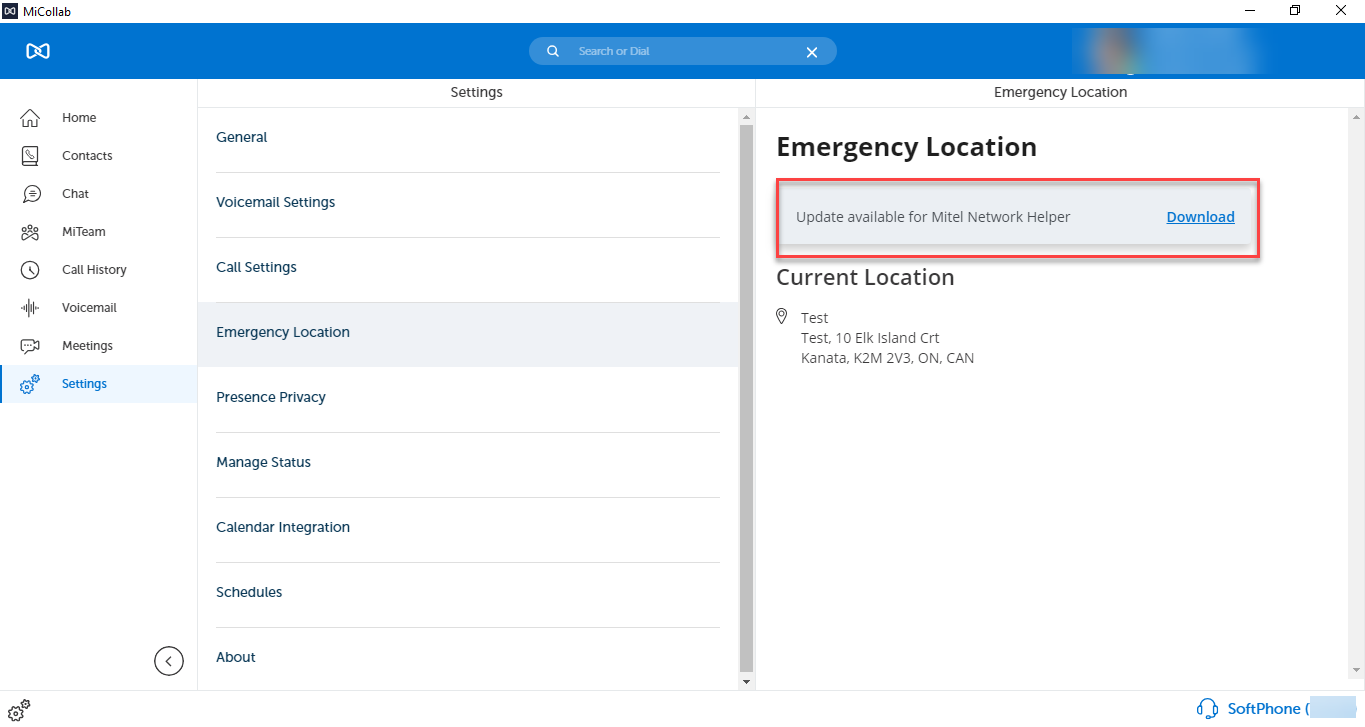Click the SoftPhone headset icon

click(1207, 709)
